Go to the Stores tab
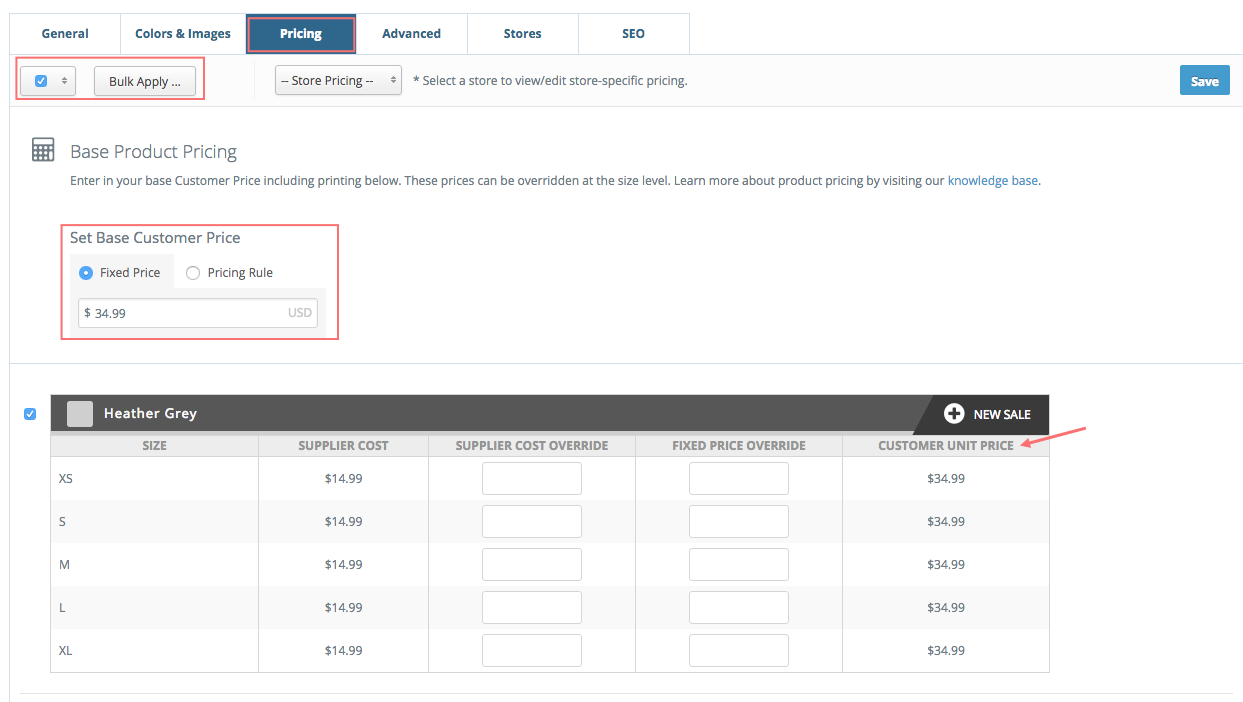The height and width of the screenshot is (702, 1243). point(522,34)
